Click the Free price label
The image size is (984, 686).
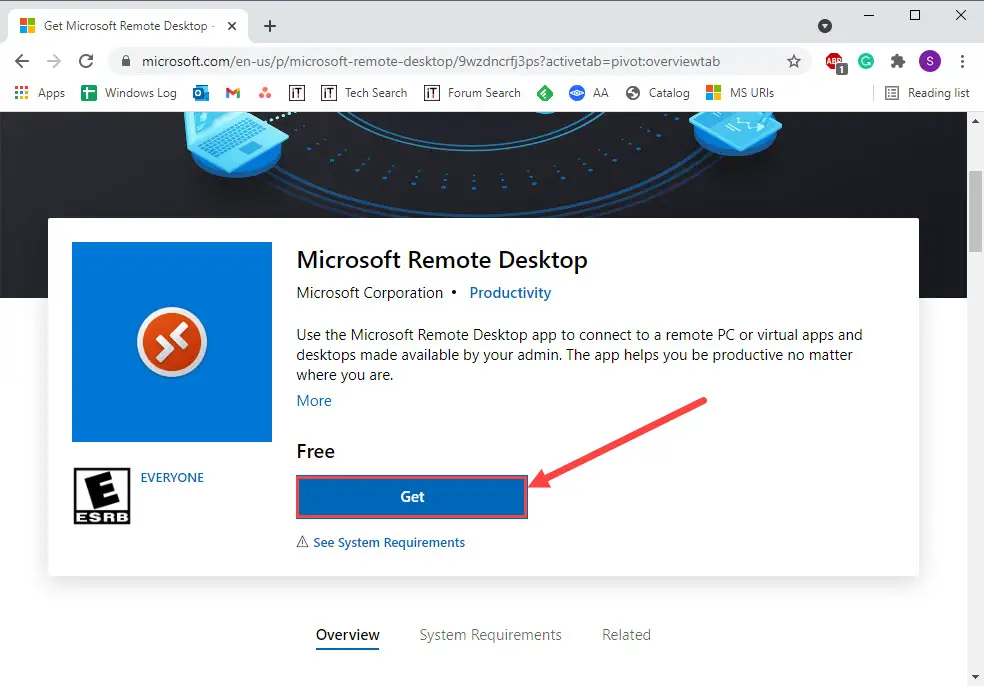[316, 451]
